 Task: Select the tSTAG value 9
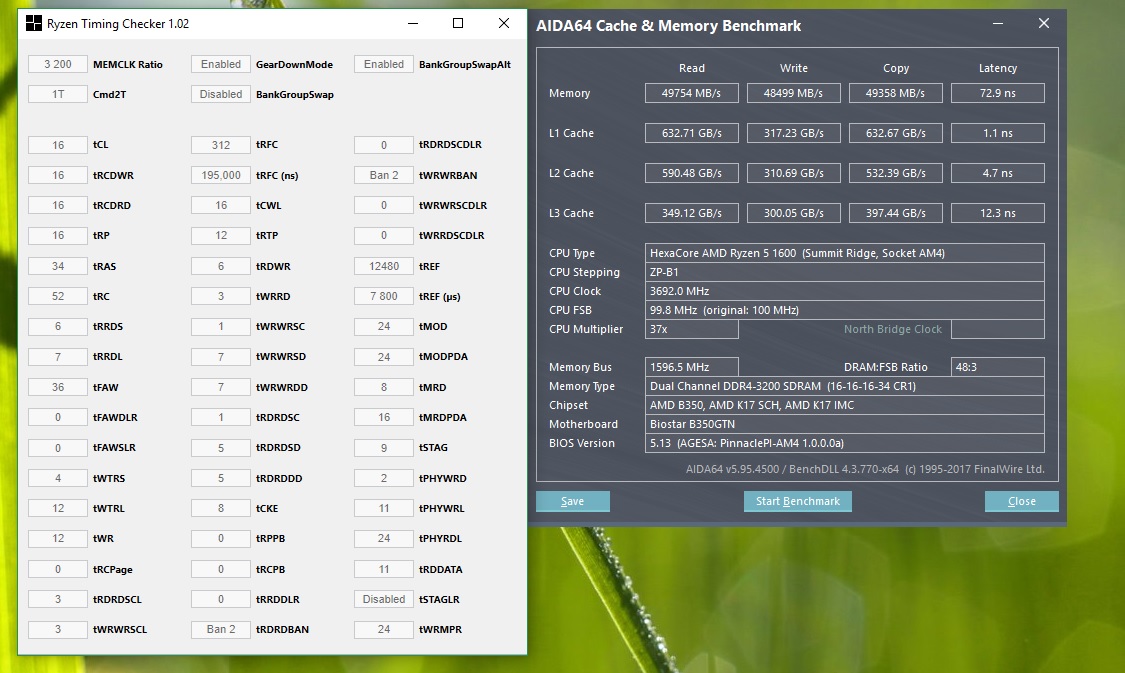384,448
